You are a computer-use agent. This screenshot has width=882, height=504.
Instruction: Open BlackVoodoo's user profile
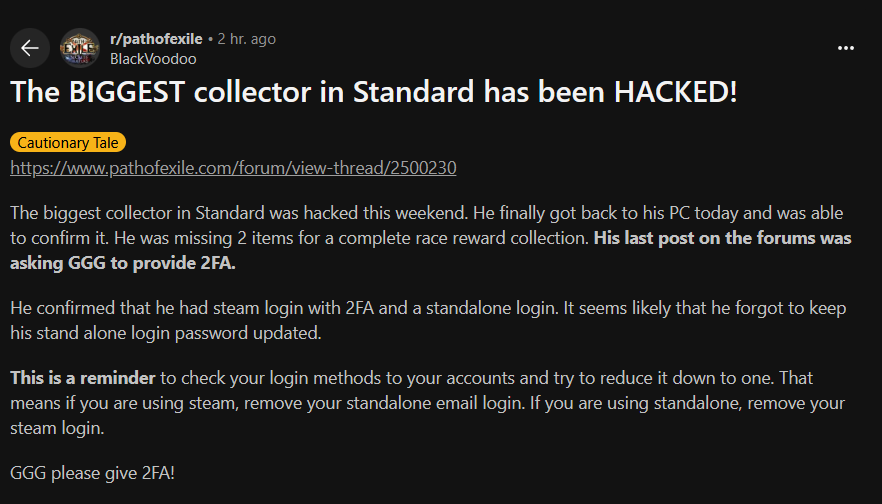pyautogui.click(x=153, y=59)
